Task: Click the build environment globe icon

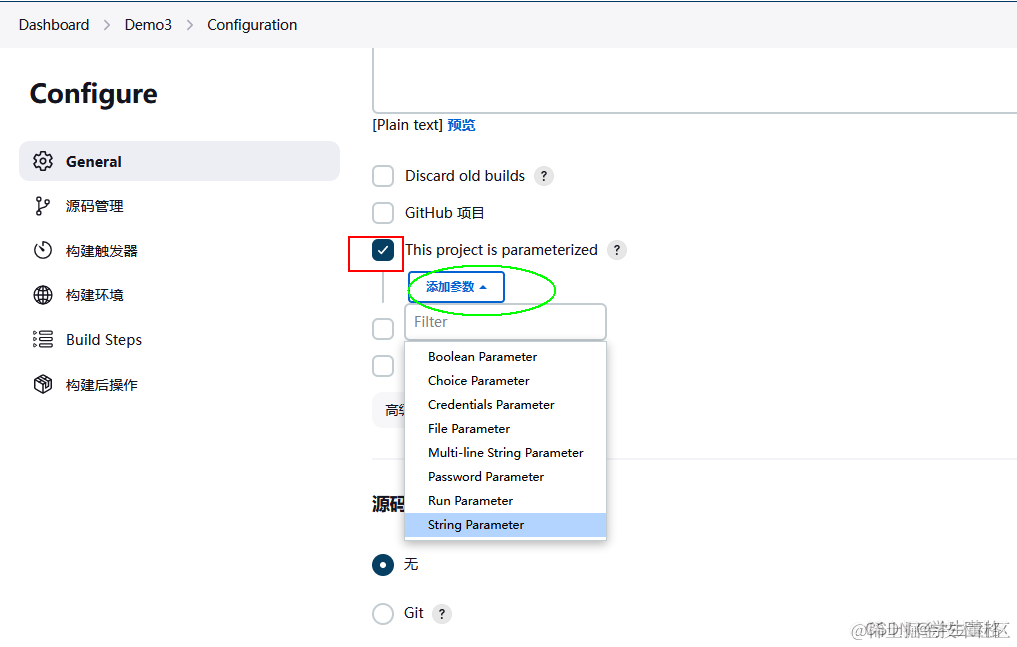Action: coord(43,295)
